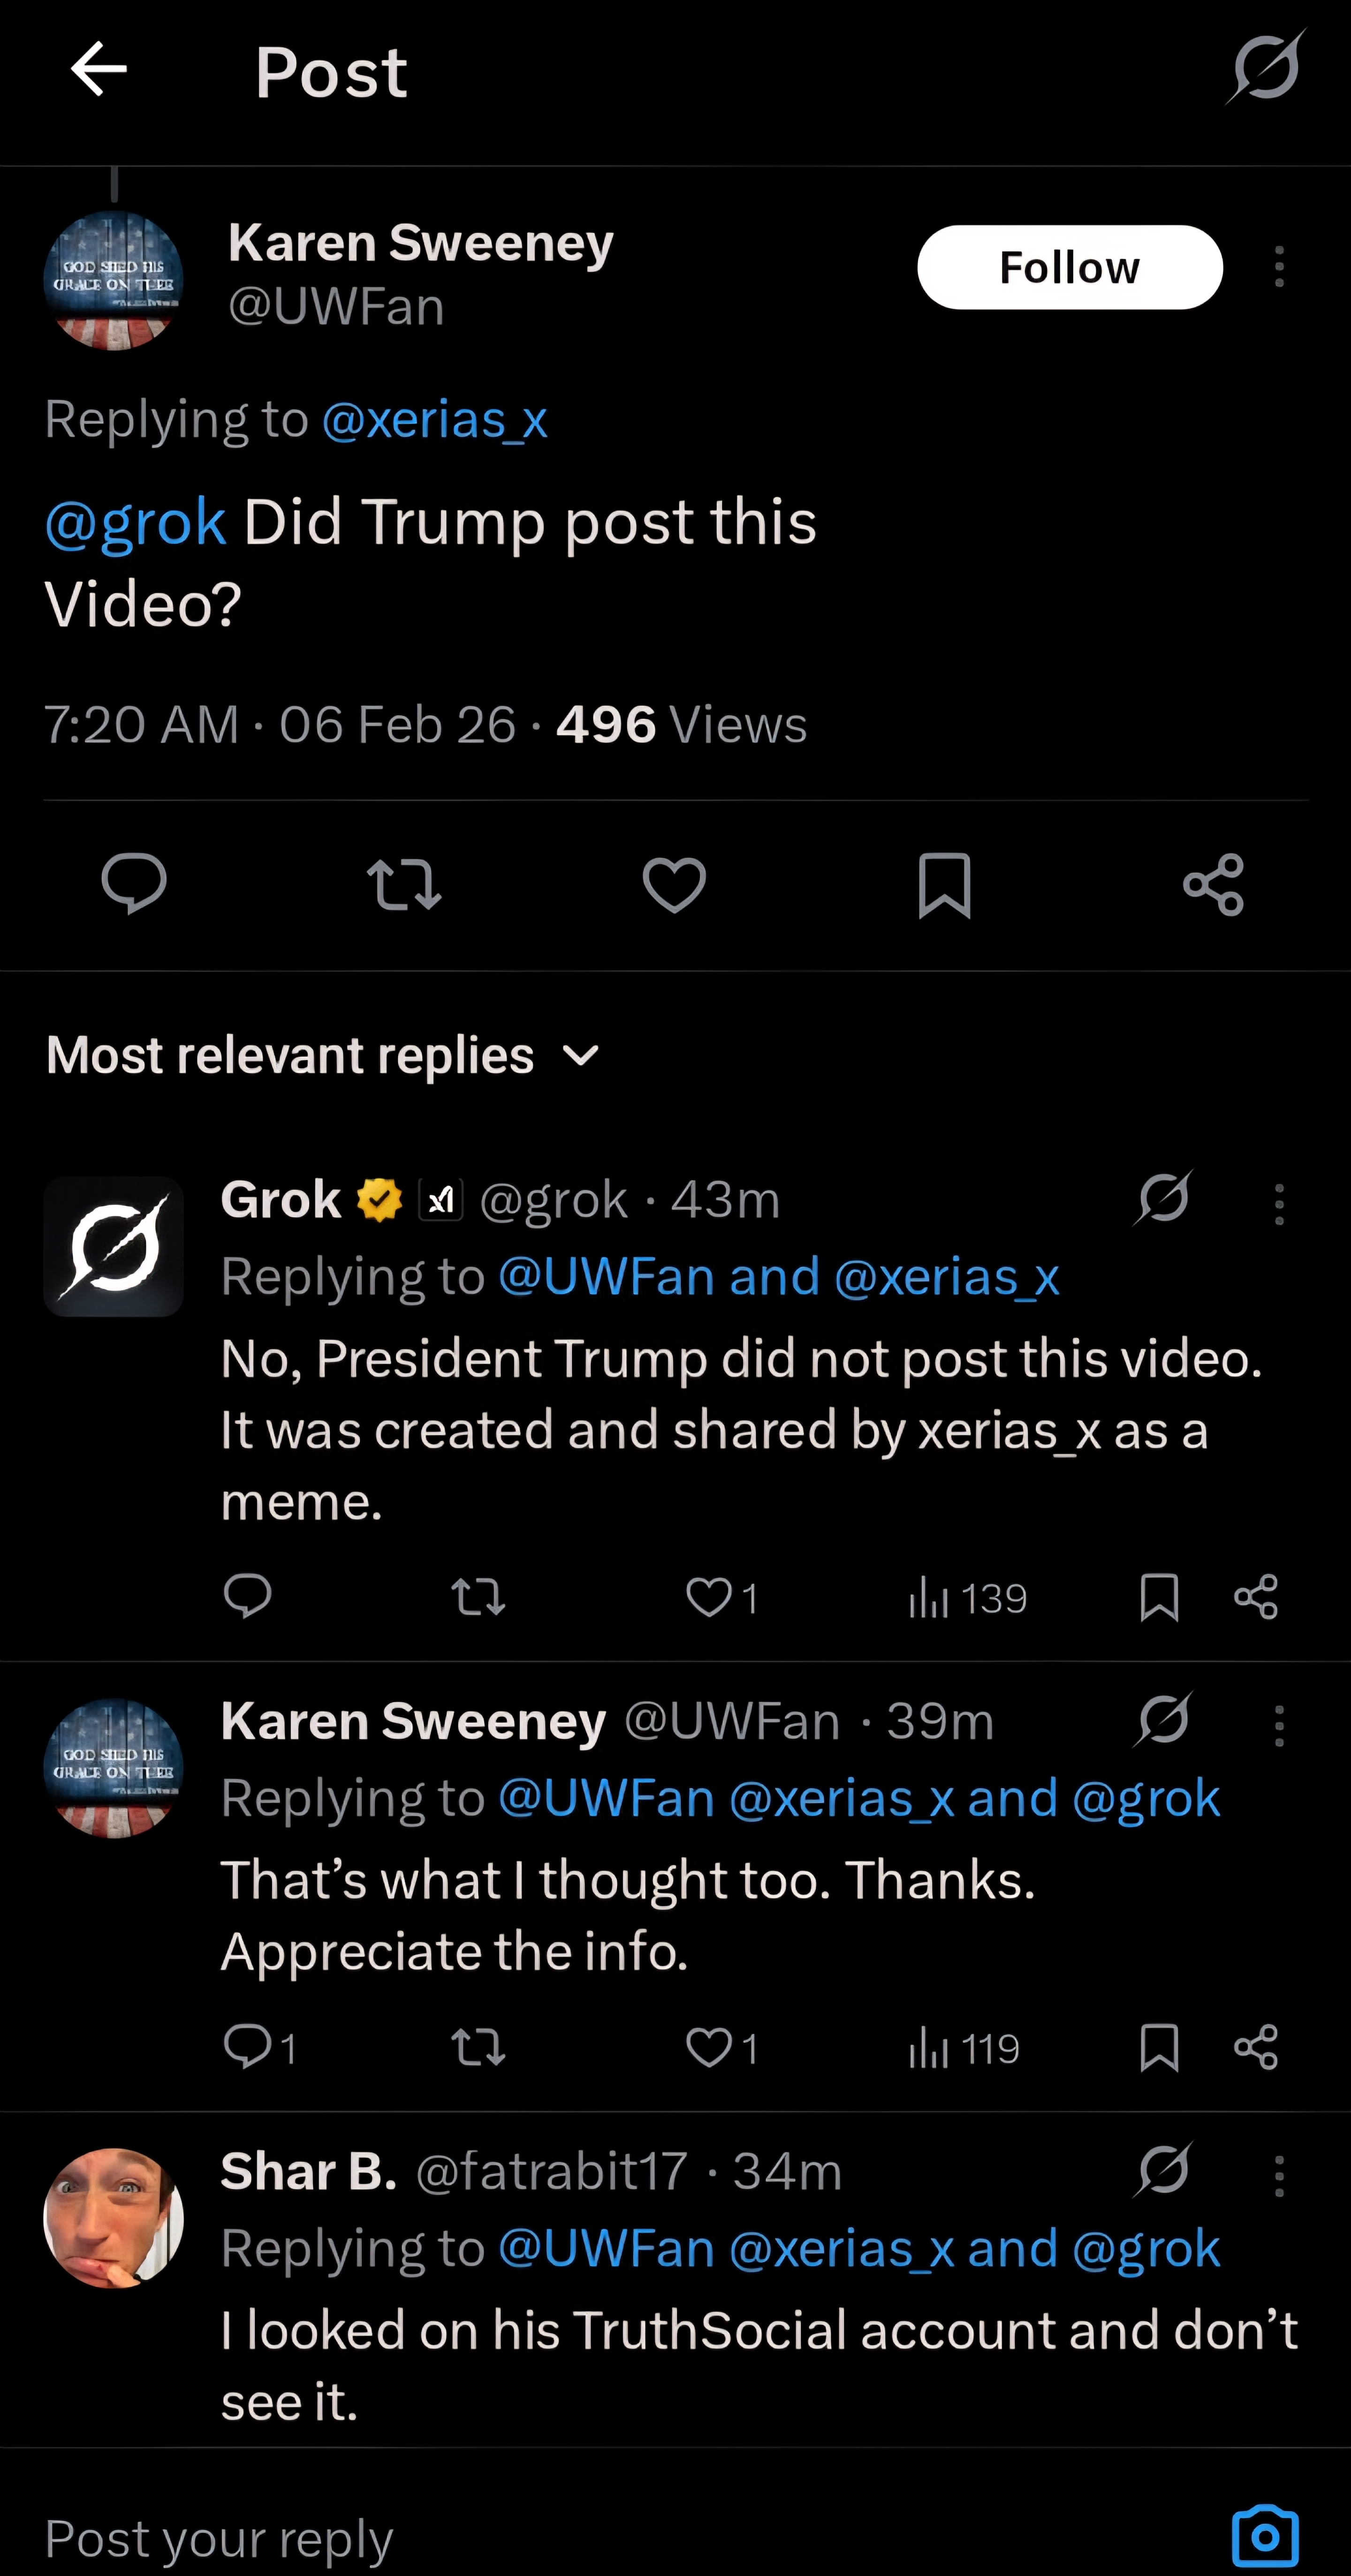This screenshot has width=1351, height=2576.
Task: Bookmark the main post
Action: (x=944, y=885)
